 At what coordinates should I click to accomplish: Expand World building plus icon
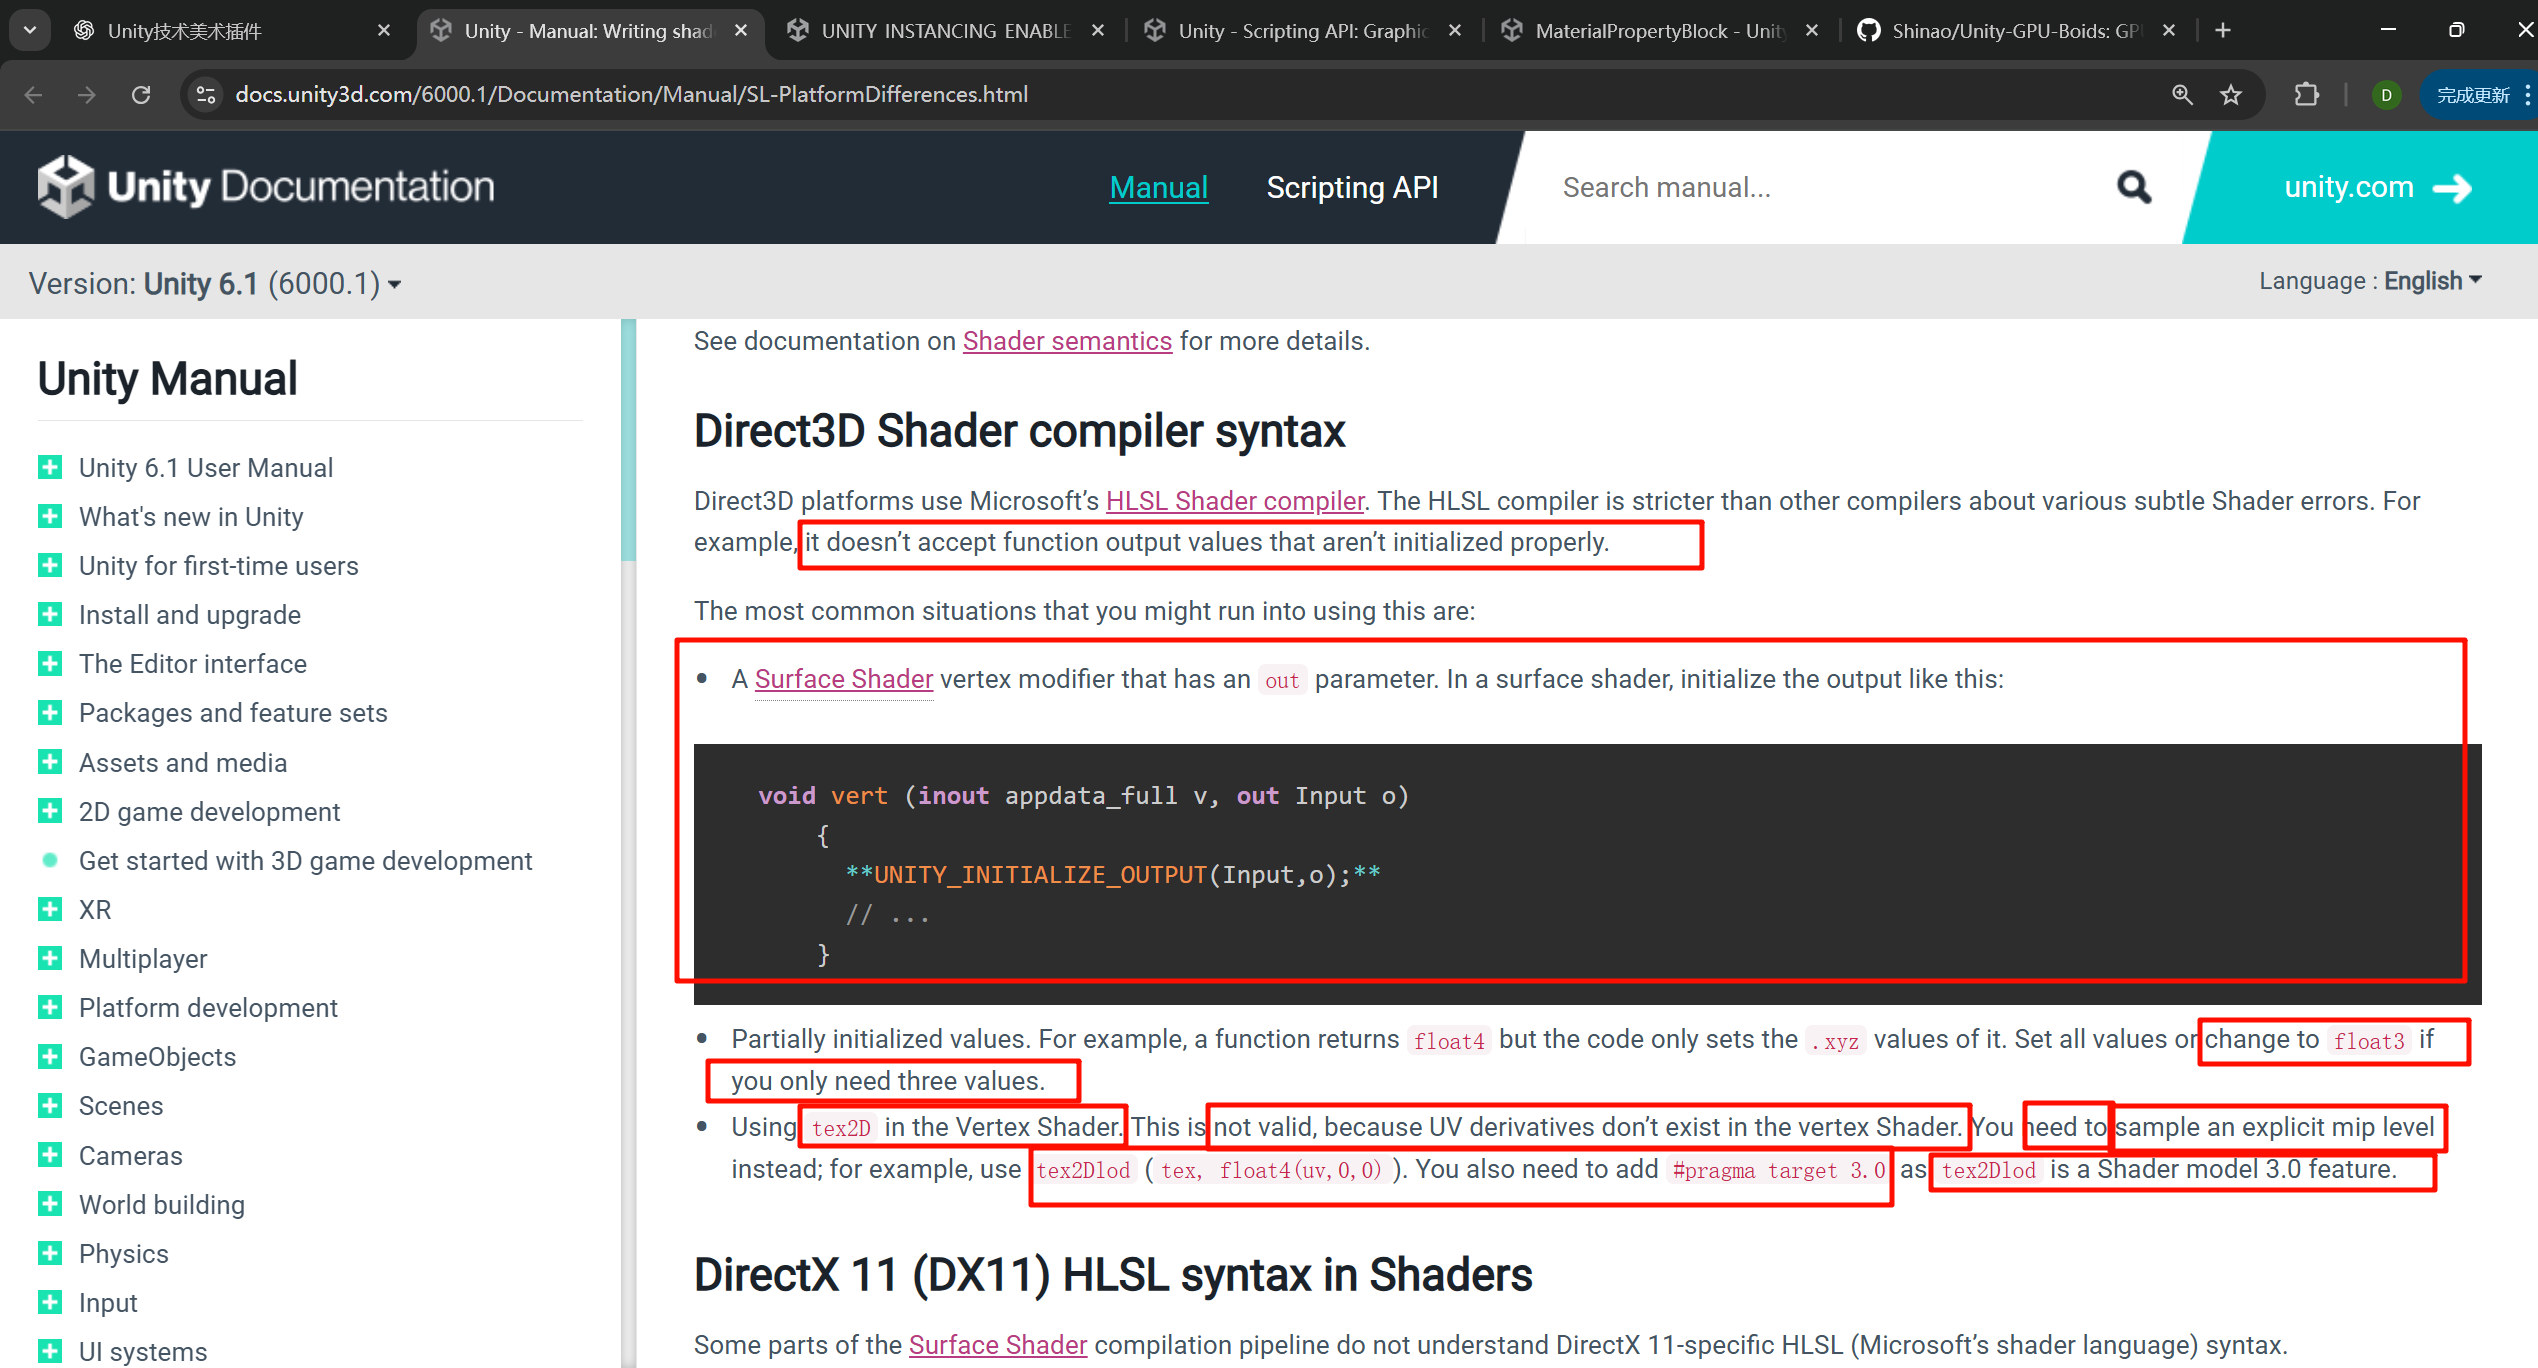click(50, 1204)
